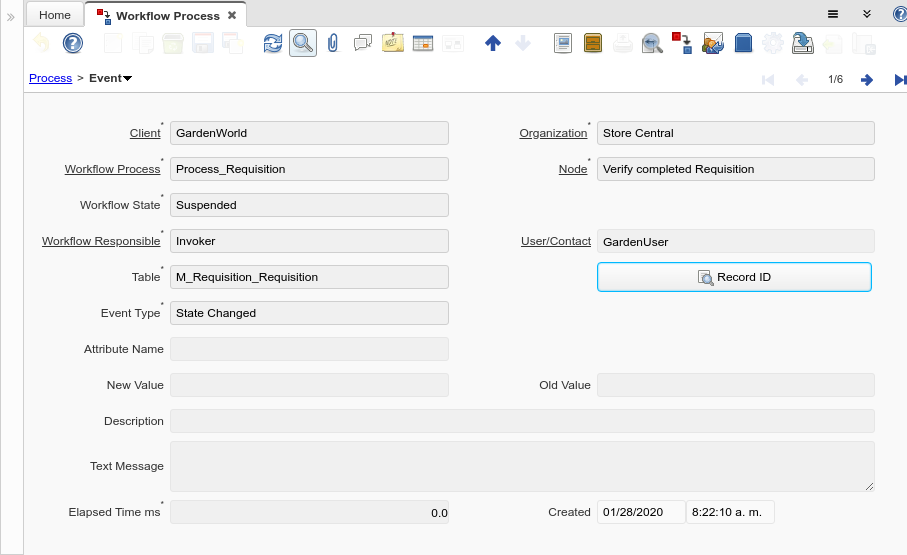Open the hamburger menu in the top right

[832, 14]
